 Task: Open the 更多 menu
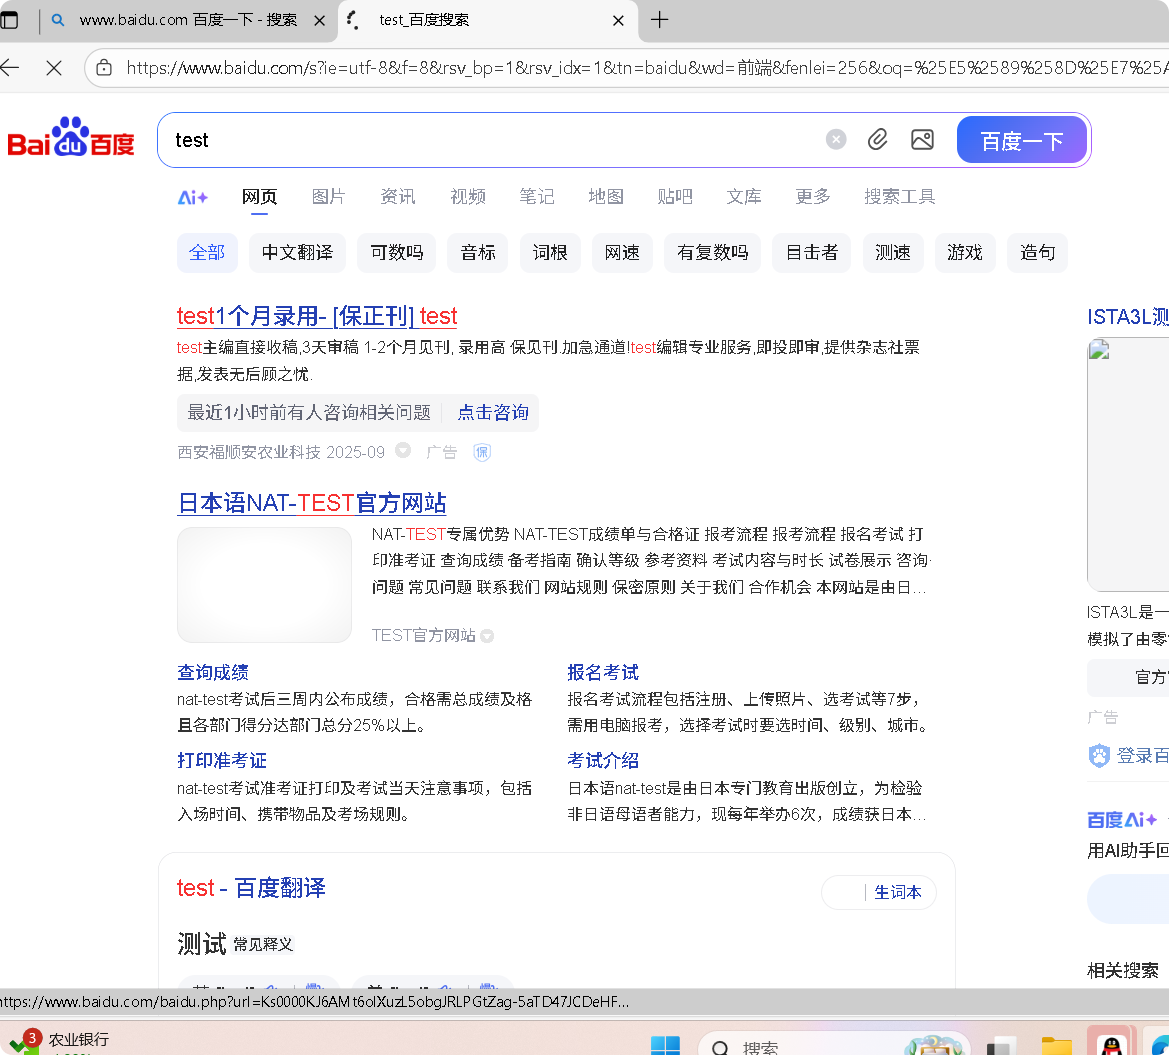(x=813, y=196)
